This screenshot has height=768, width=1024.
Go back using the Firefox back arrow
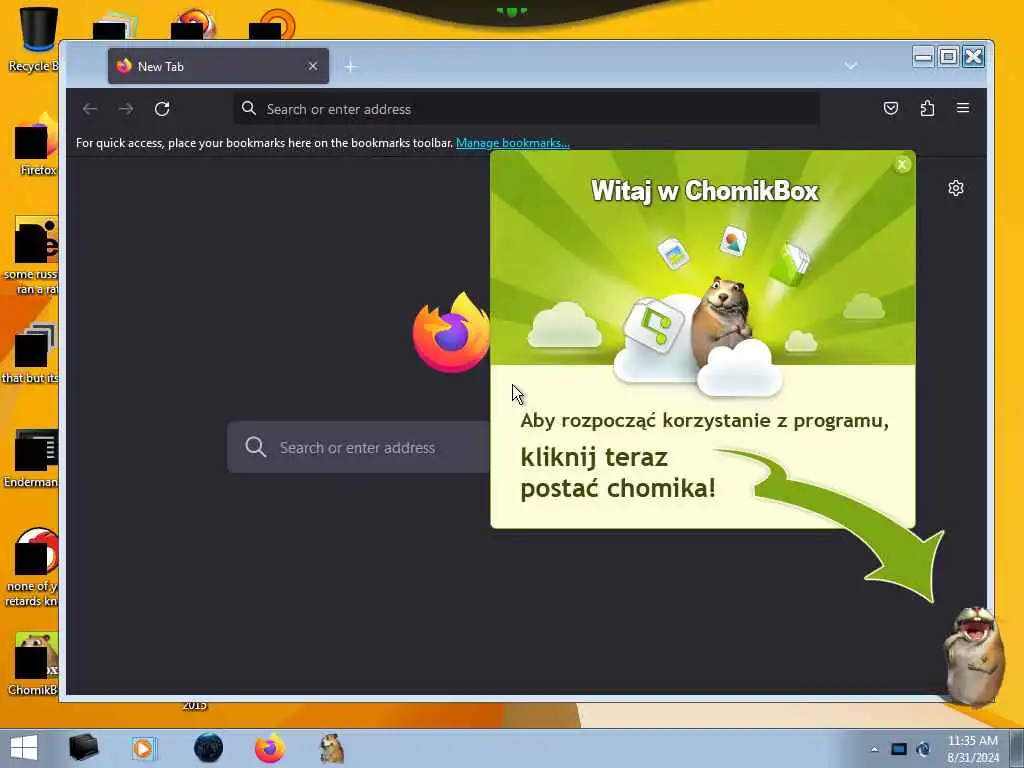pyautogui.click(x=90, y=108)
